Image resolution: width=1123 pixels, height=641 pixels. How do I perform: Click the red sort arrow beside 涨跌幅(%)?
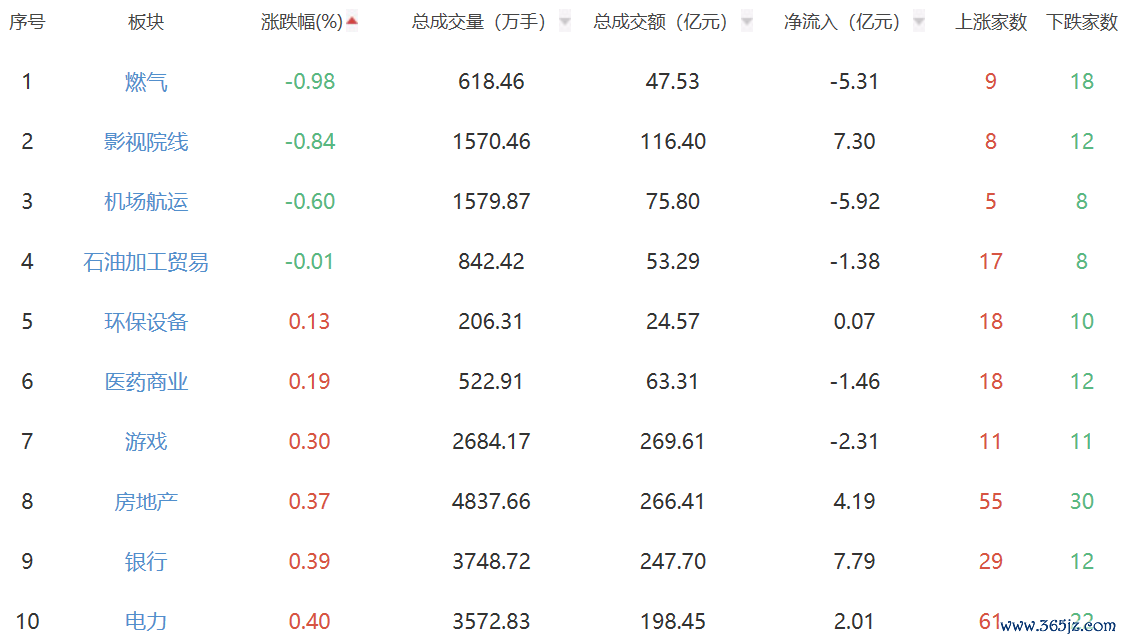coord(352,21)
